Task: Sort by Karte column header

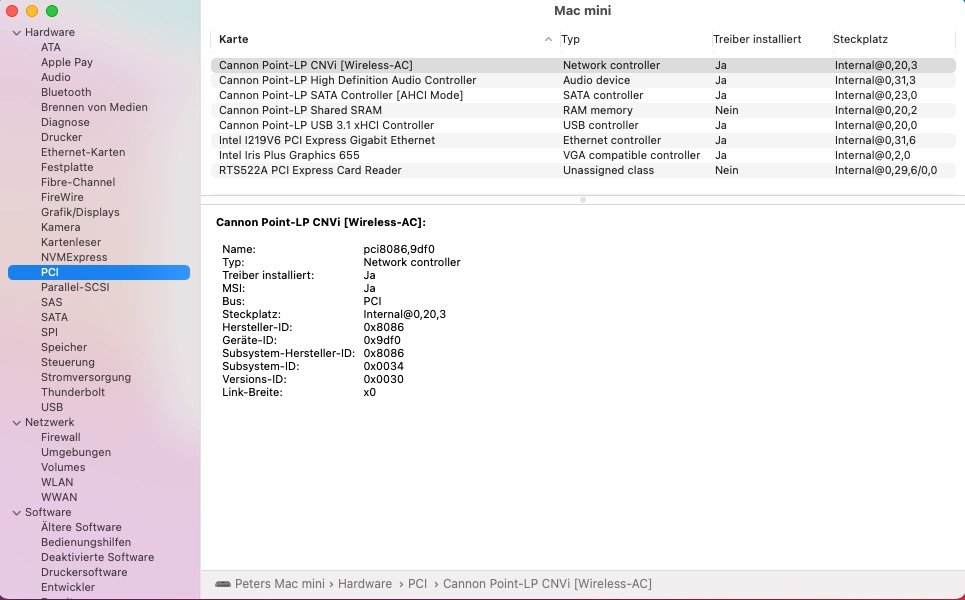Action: [234, 39]
